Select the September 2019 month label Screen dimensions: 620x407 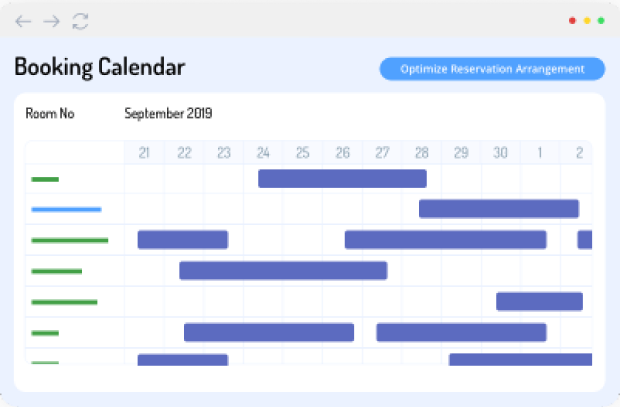[168, 114]
